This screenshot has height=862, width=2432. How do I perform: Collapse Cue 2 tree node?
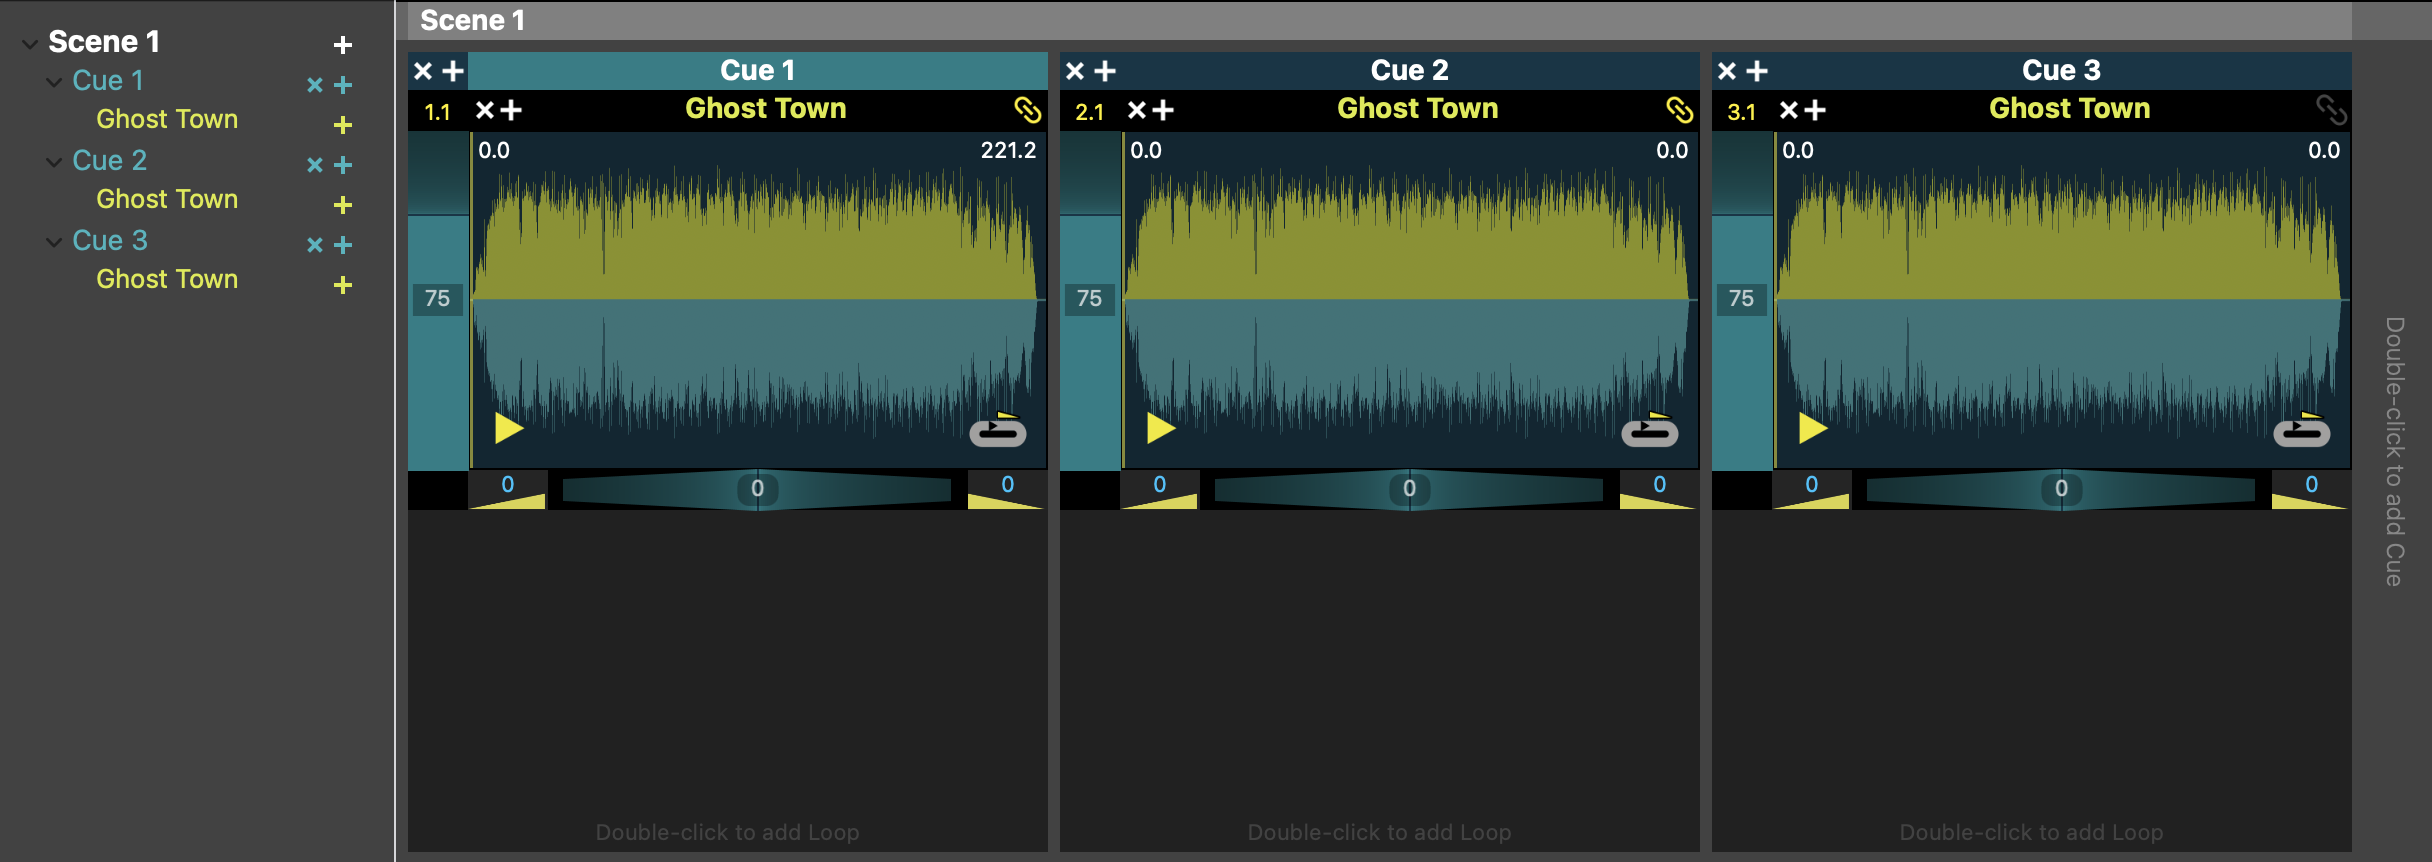point(54,162)
